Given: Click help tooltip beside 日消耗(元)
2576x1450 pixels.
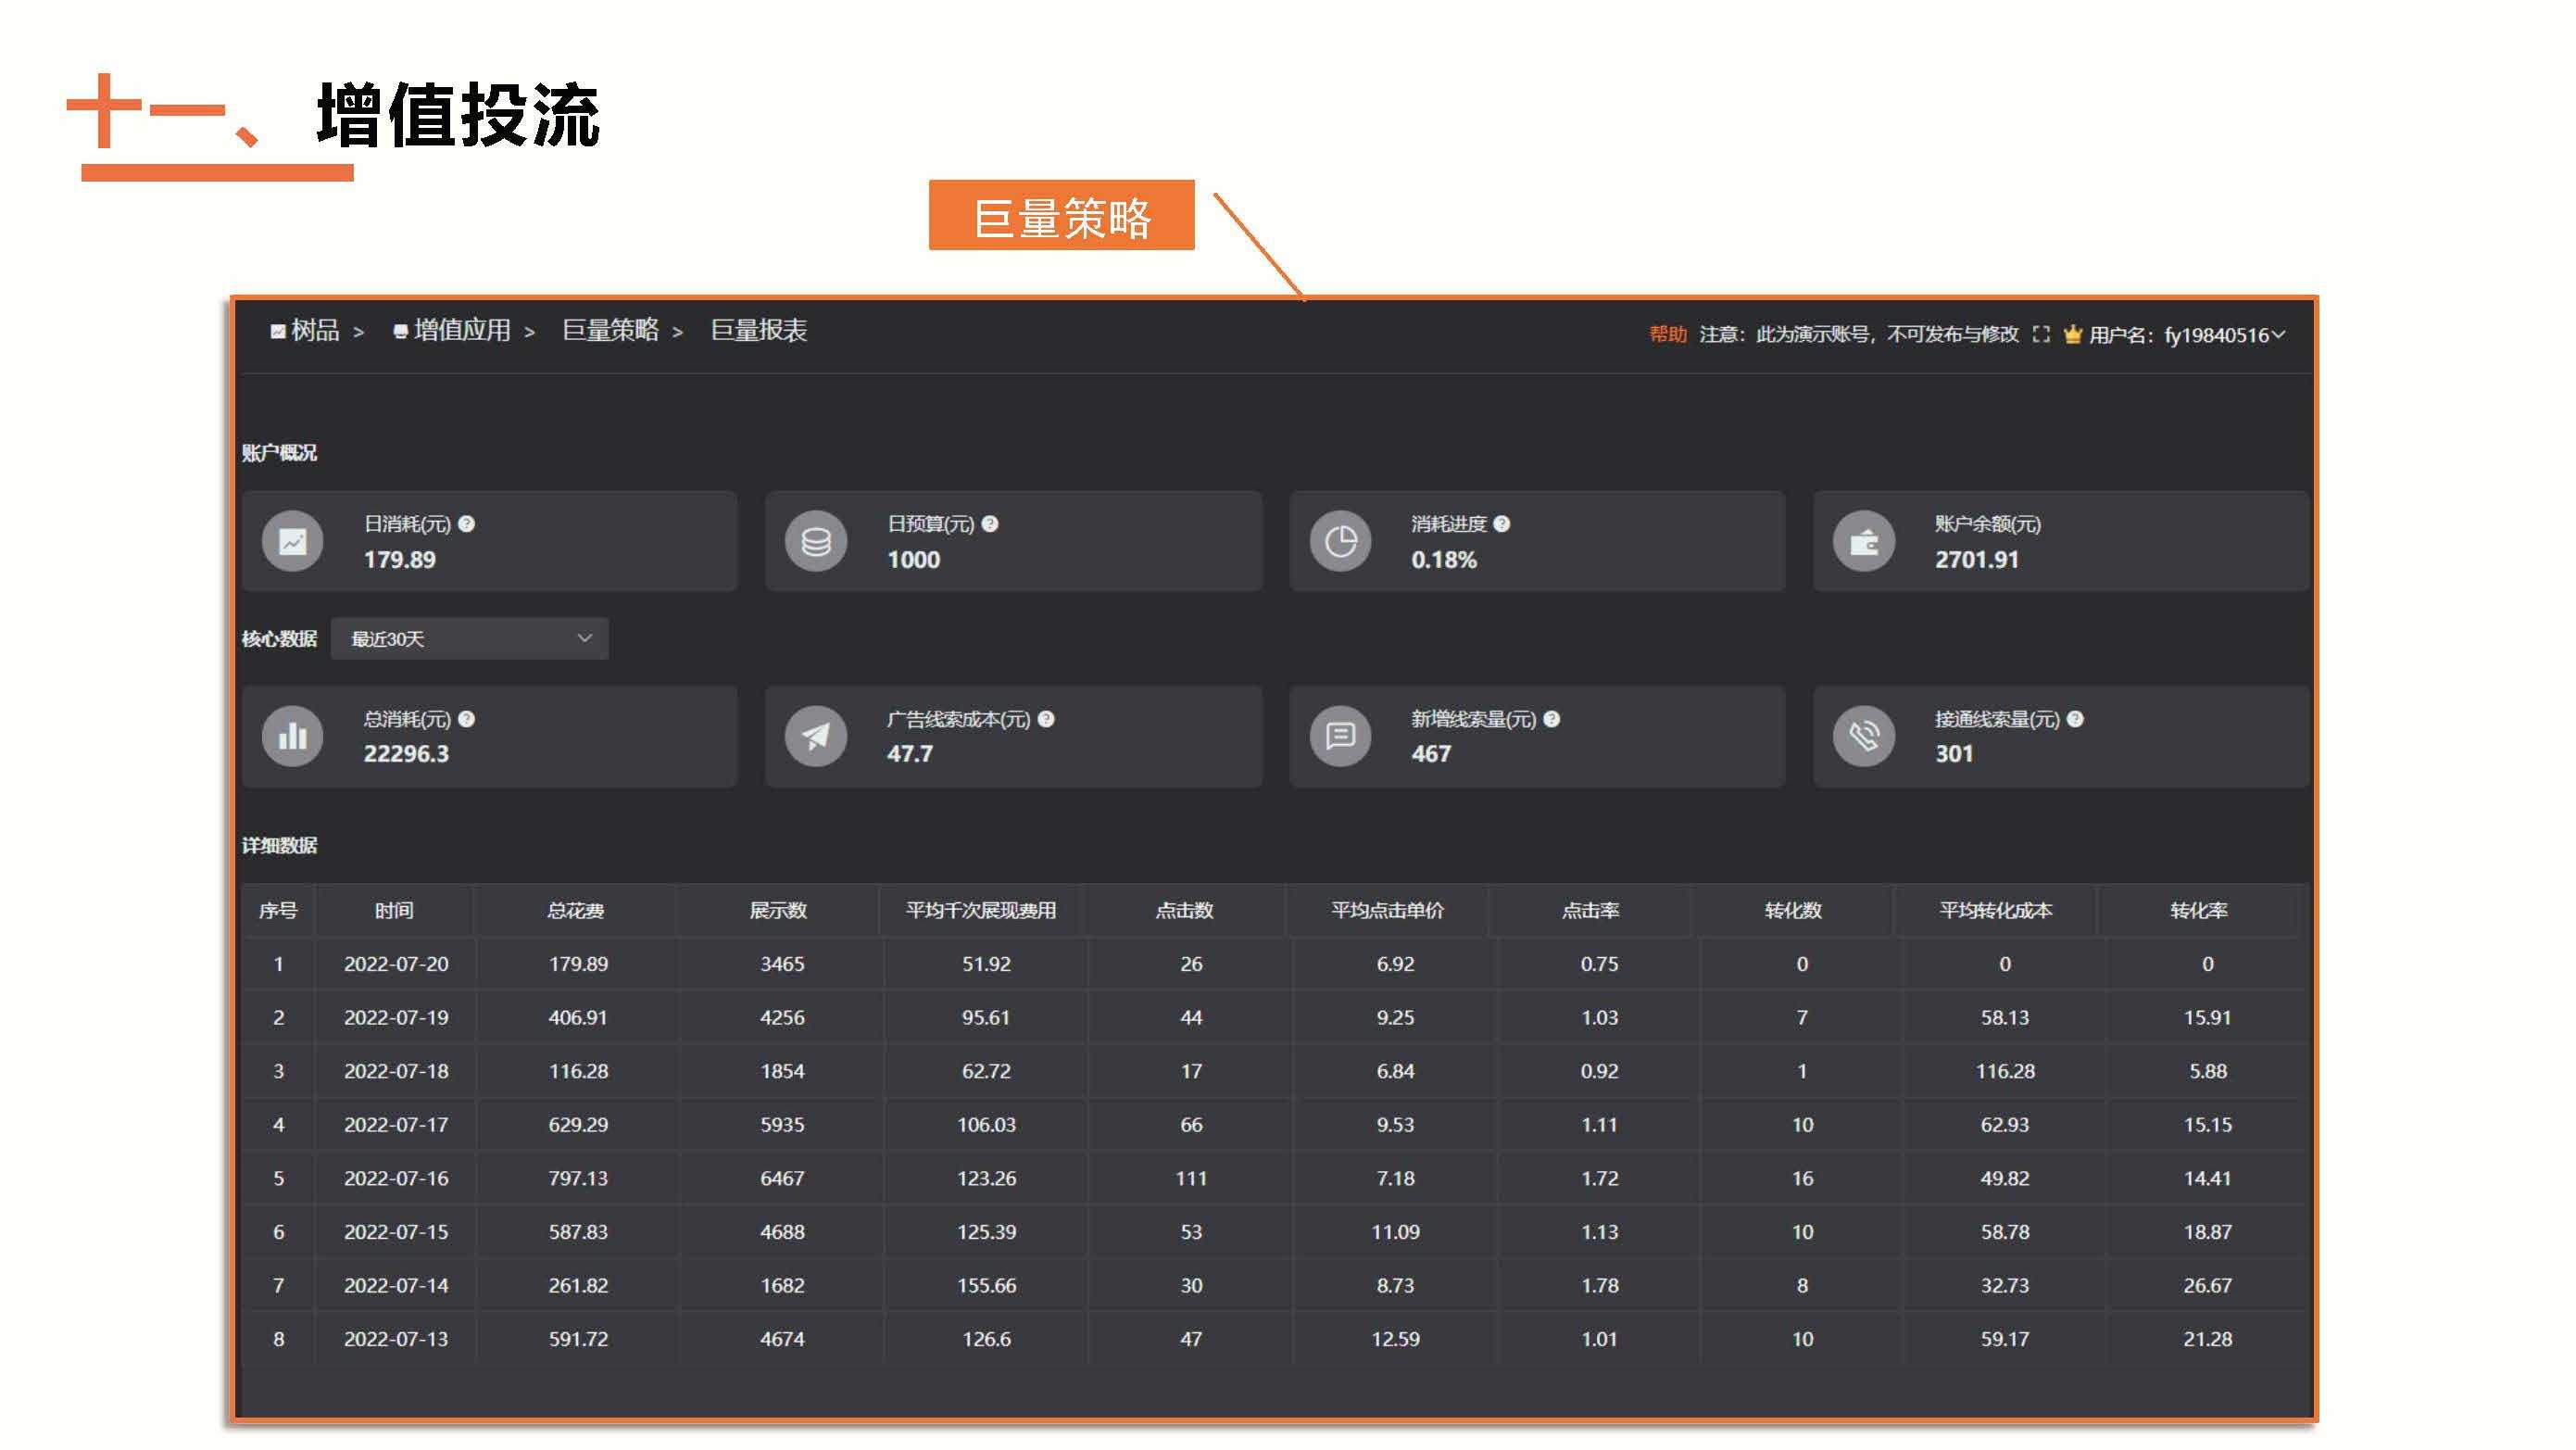Looking at the screenshot, I should (467, 524).
